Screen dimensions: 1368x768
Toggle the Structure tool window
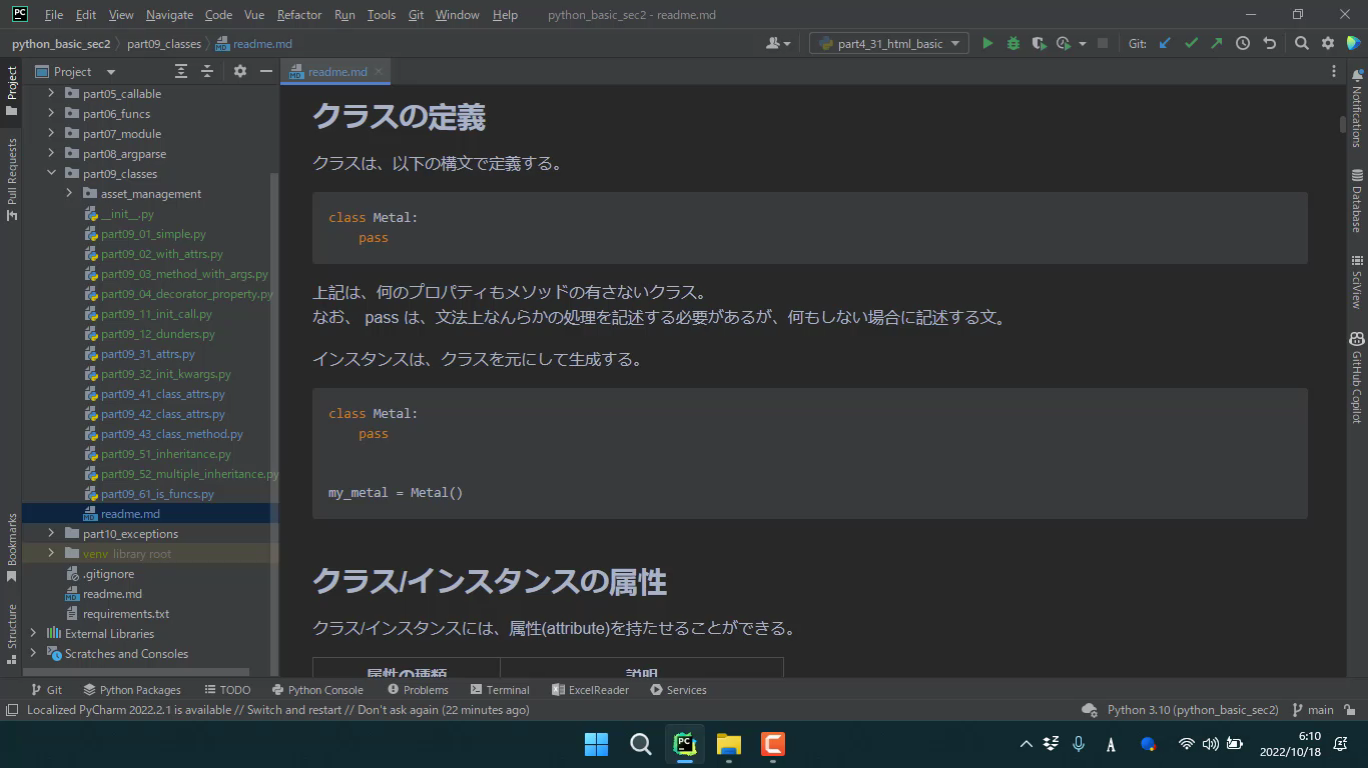click(12, 632)
